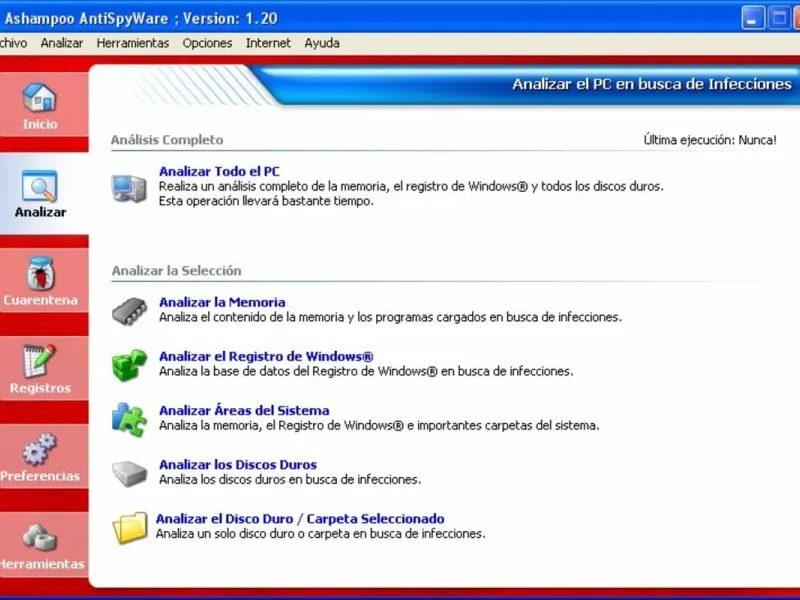Viewport: 800px width, 600px height.
Task: Select Analizar el Disco Duro / Carpeta Seleccionado
Action: click(x=300, y=518)
